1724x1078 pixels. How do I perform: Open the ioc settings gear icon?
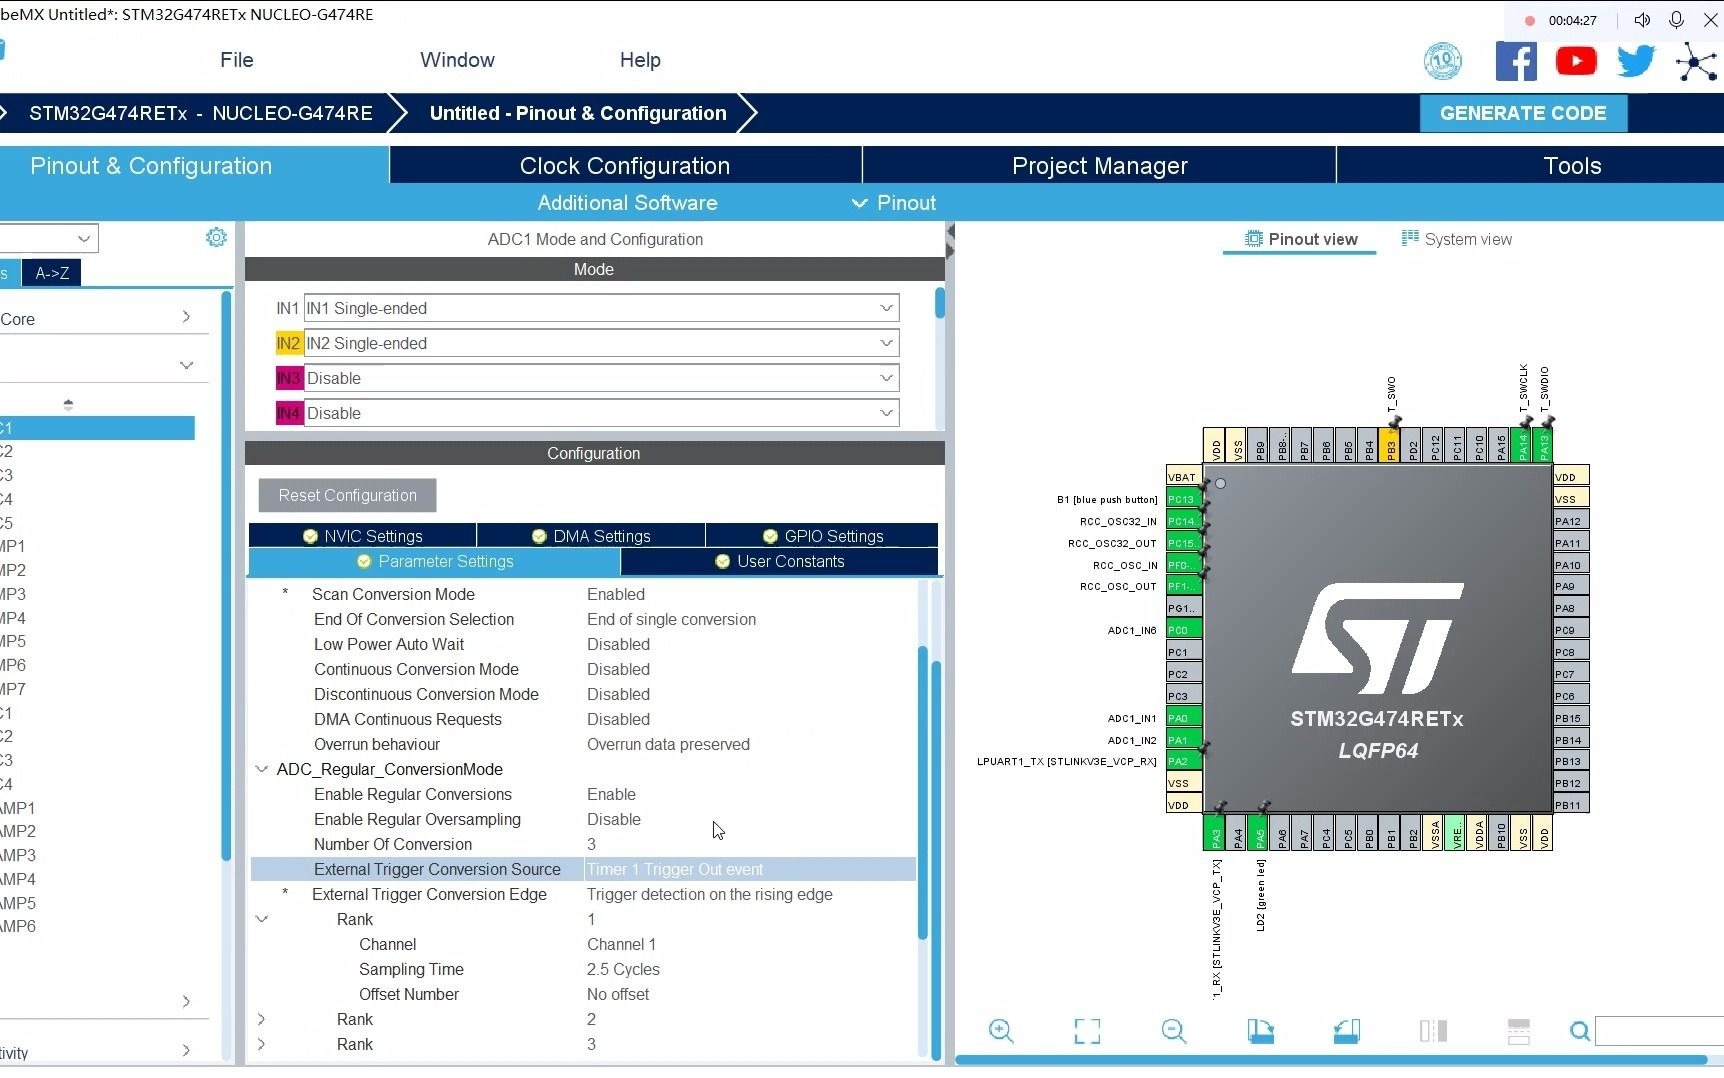coord(215,238)
